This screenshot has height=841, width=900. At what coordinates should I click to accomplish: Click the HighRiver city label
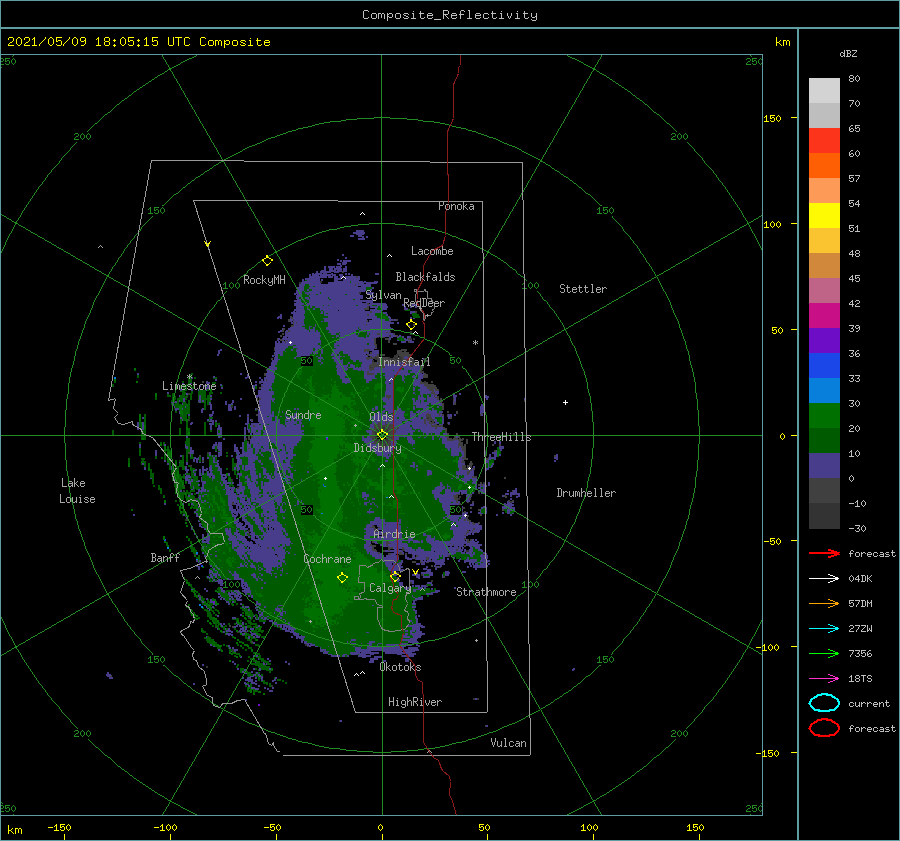click(415, 702)
